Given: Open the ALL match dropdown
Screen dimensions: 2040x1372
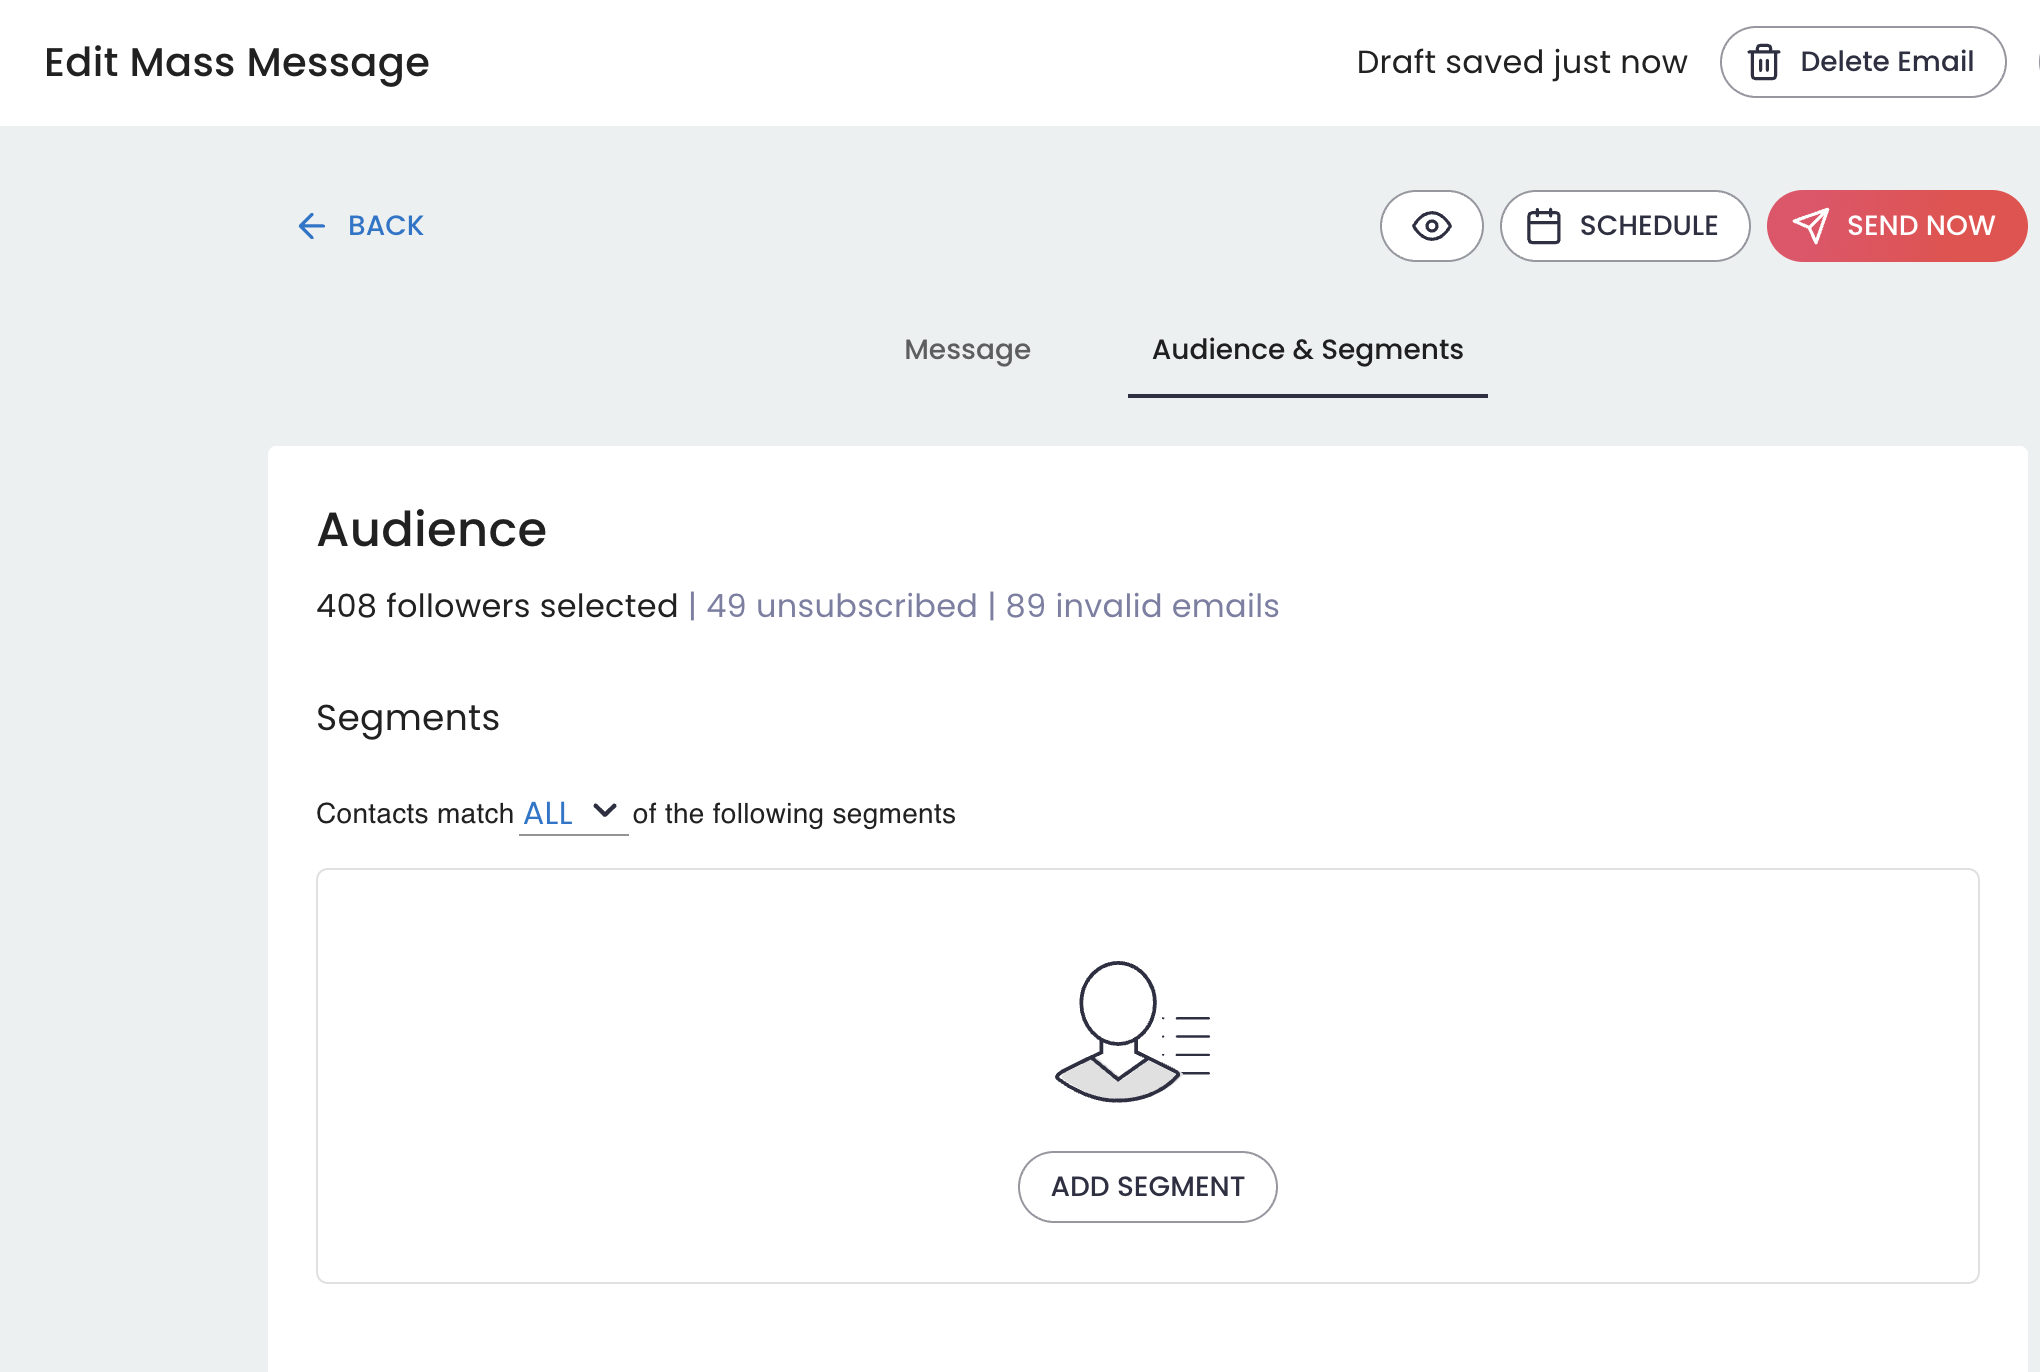Looking at the screenshot, I should 572,813.
